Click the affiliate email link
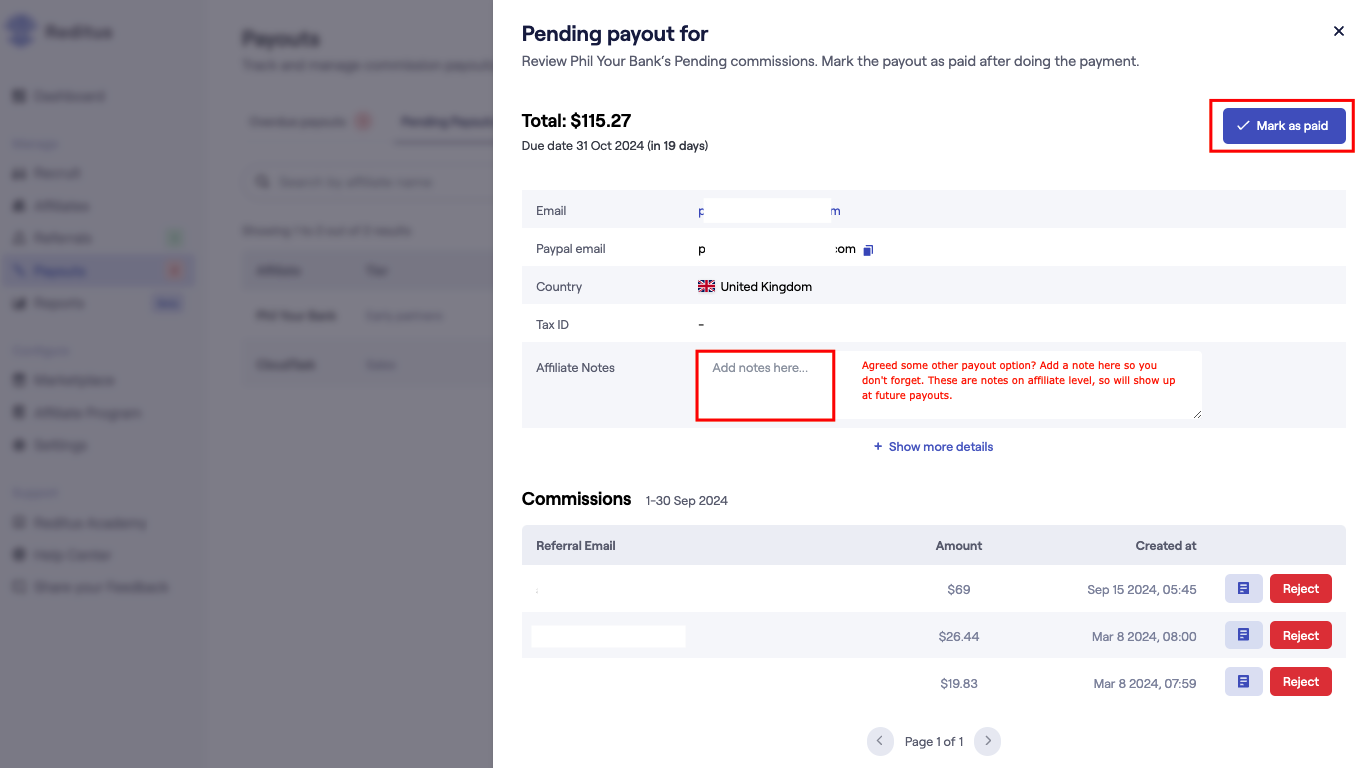Screen dimensions: 1363x768 [x=769, y=211]
